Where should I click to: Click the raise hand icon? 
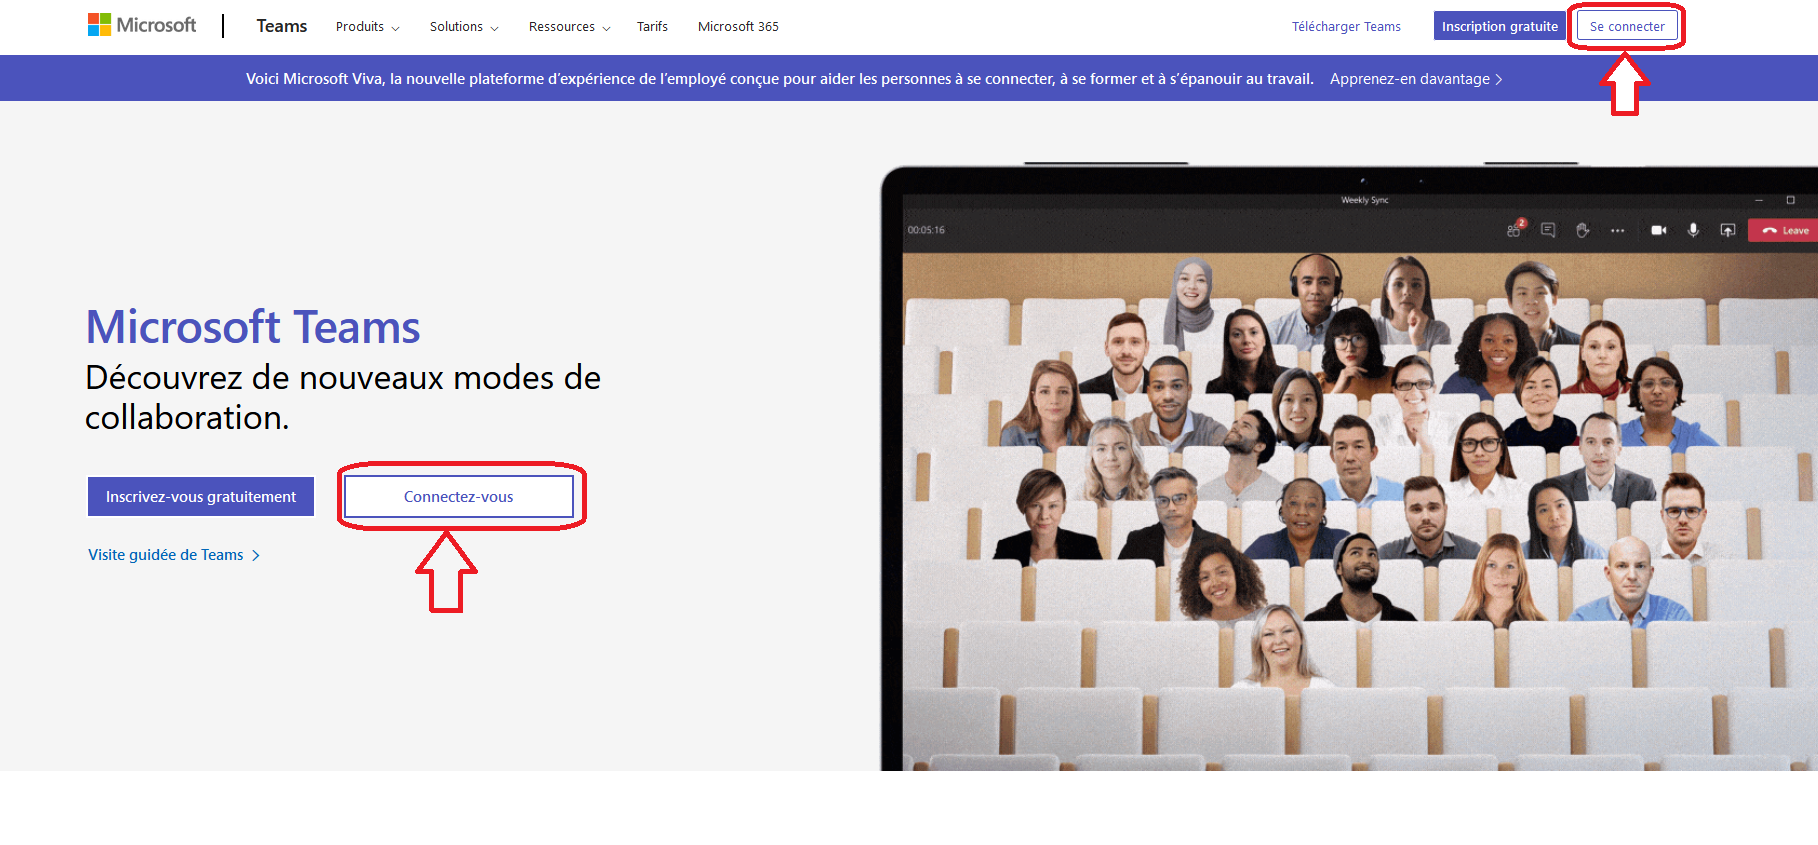point(1582,230)
